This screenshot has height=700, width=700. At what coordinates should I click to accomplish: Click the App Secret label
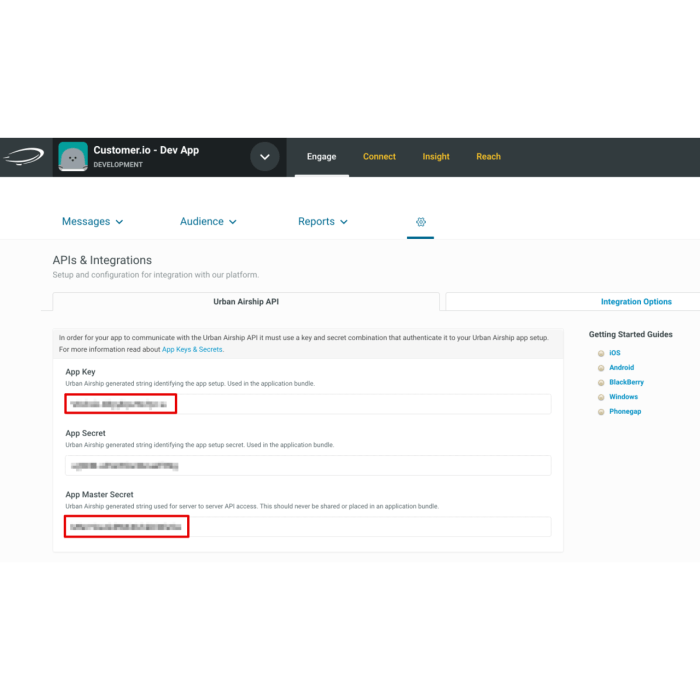click(x=85, y=433)
